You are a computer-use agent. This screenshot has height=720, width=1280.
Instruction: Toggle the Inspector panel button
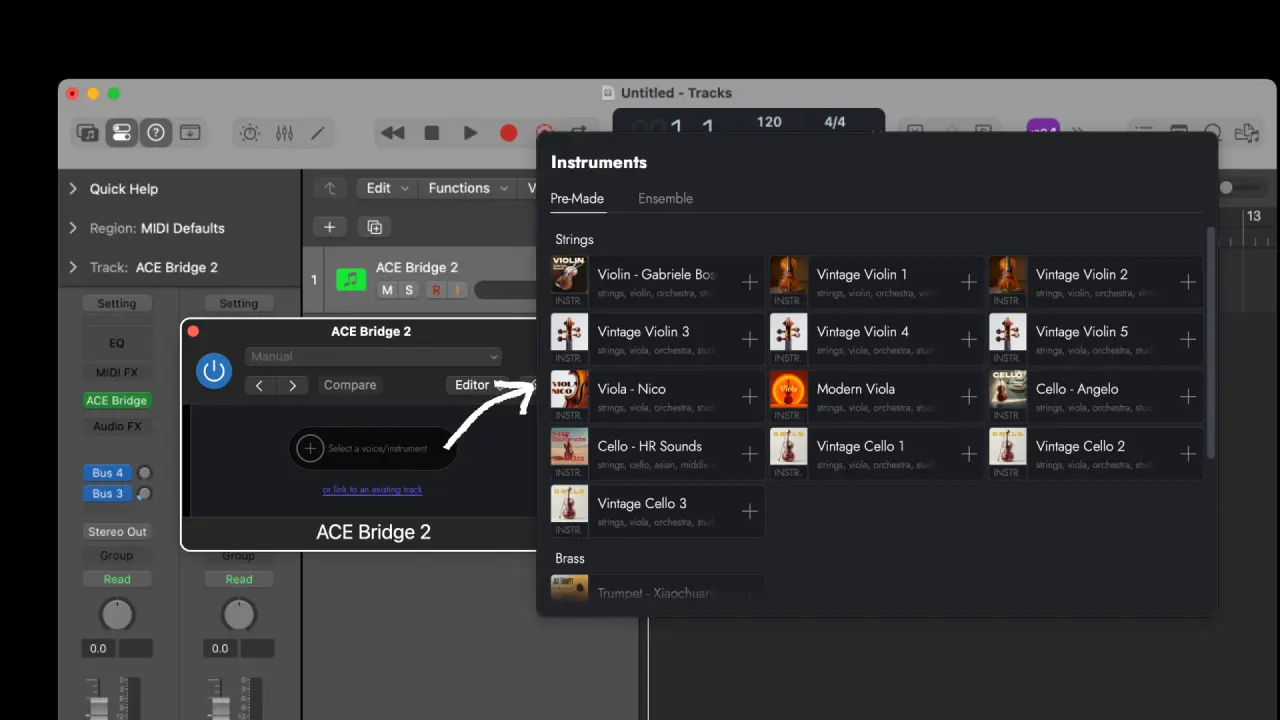click(122, 133)
